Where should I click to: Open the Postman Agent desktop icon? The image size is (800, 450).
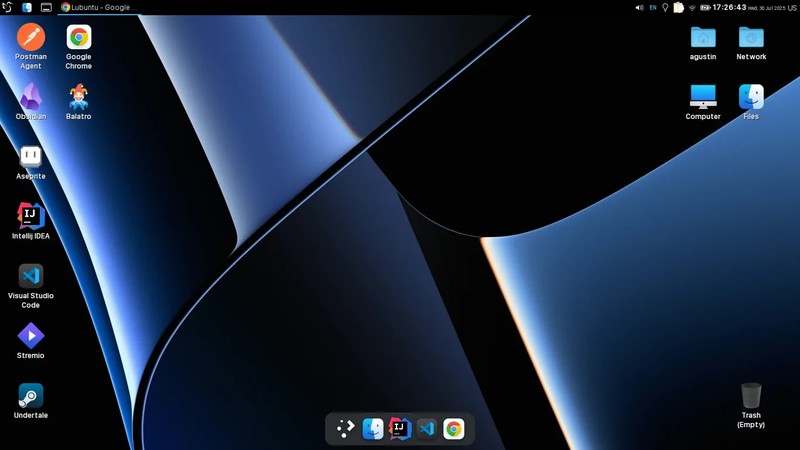[31, 46]
